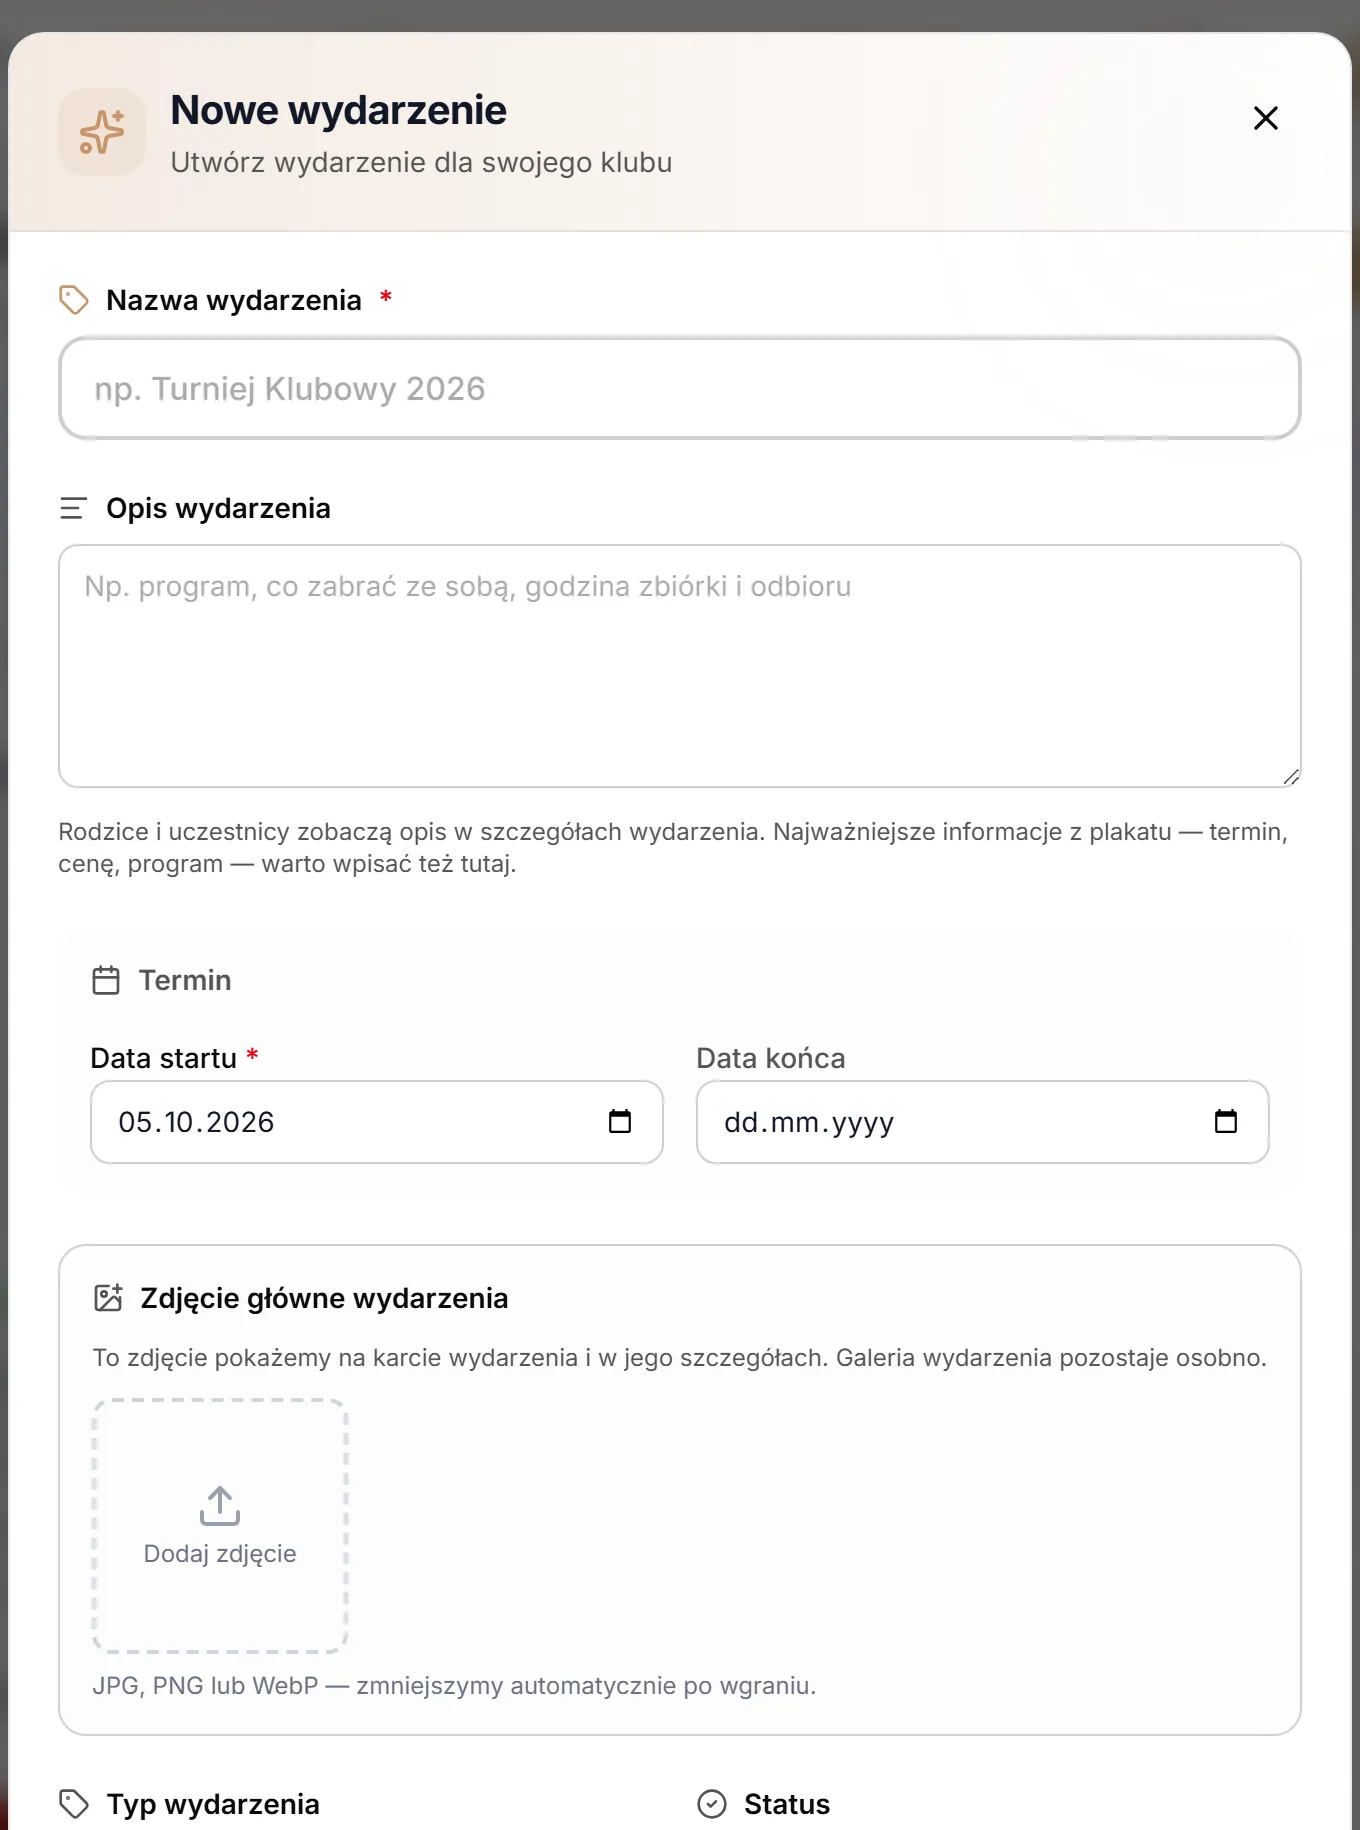Click inside the Opis wydarzenia textarea
This screenshot has width=1360, height=1830.
coord(680,666)
